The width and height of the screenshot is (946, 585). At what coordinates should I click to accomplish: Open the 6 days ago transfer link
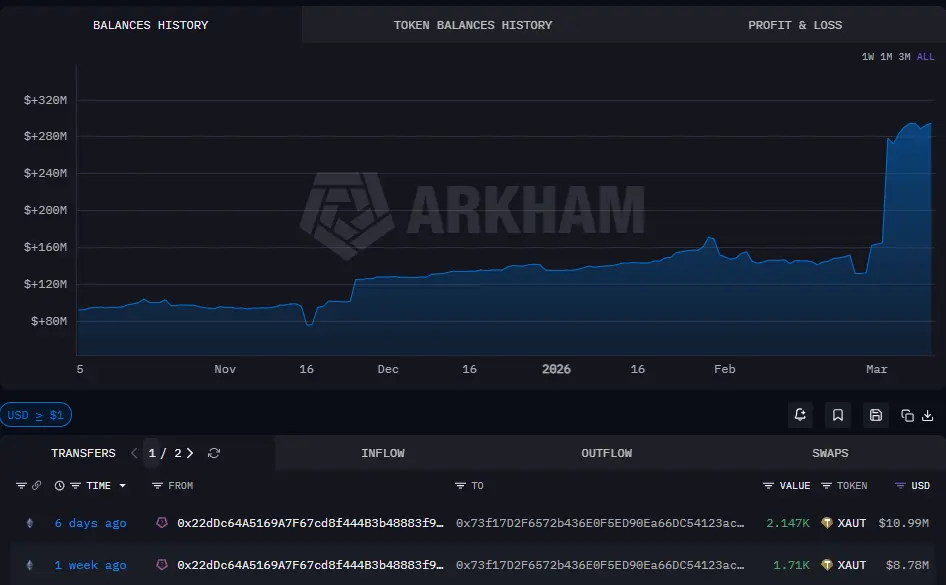pyautogui.click(x=90, y=523)
